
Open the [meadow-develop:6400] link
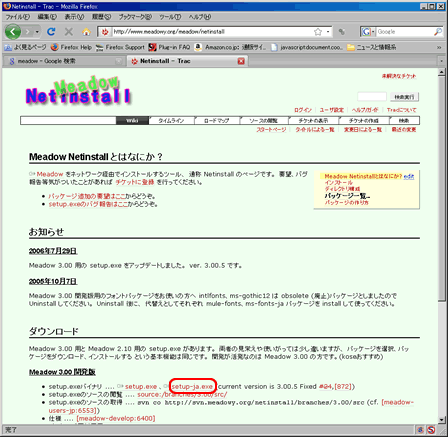[116, 418]
